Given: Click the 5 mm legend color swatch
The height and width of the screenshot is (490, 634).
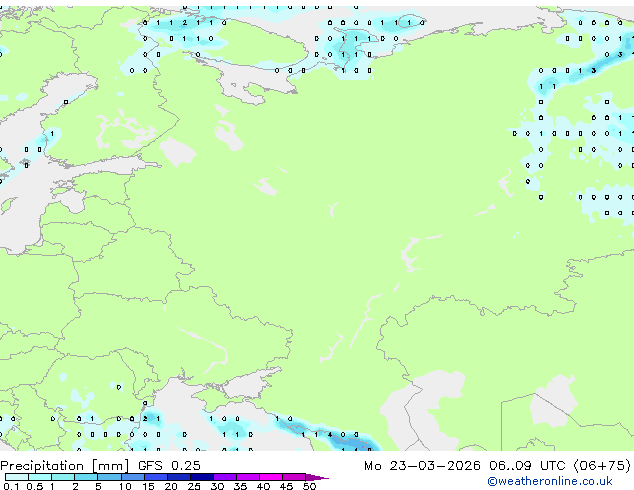Looking at the screenshot, I should 109,477.
